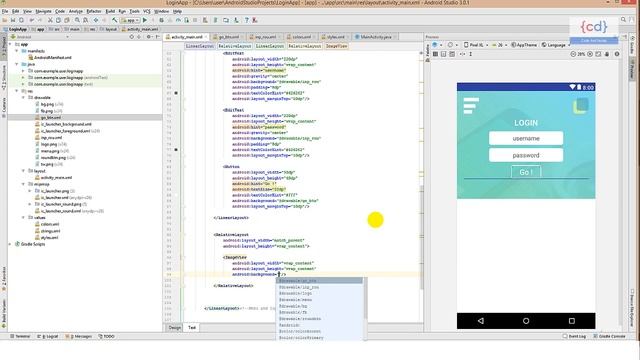Open the Navigate menu
The height and width of the screenshot is (360, 640).
[x=43, y=11]
